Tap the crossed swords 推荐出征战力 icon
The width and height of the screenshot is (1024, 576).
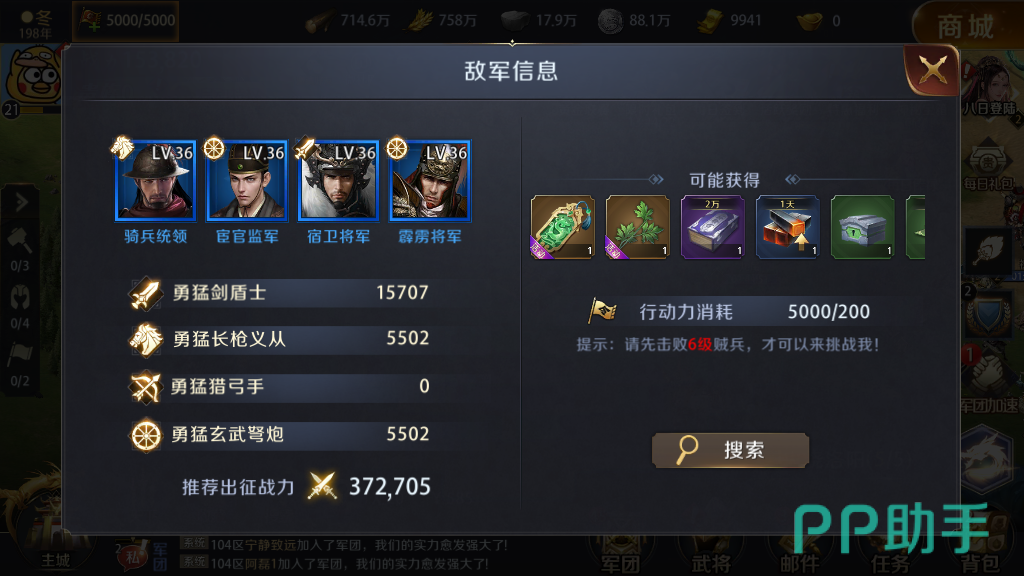pos(322,486)
